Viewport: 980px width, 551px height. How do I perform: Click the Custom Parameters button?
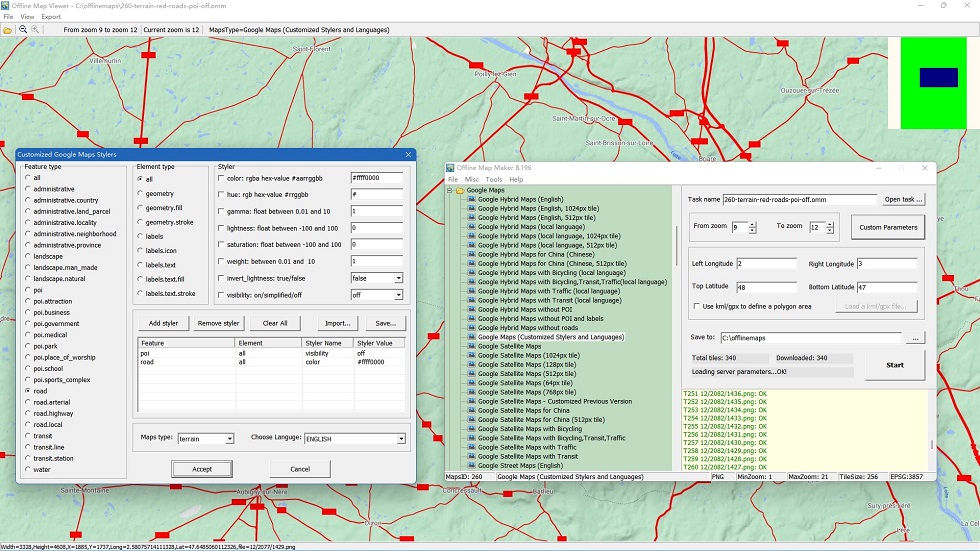888,227
